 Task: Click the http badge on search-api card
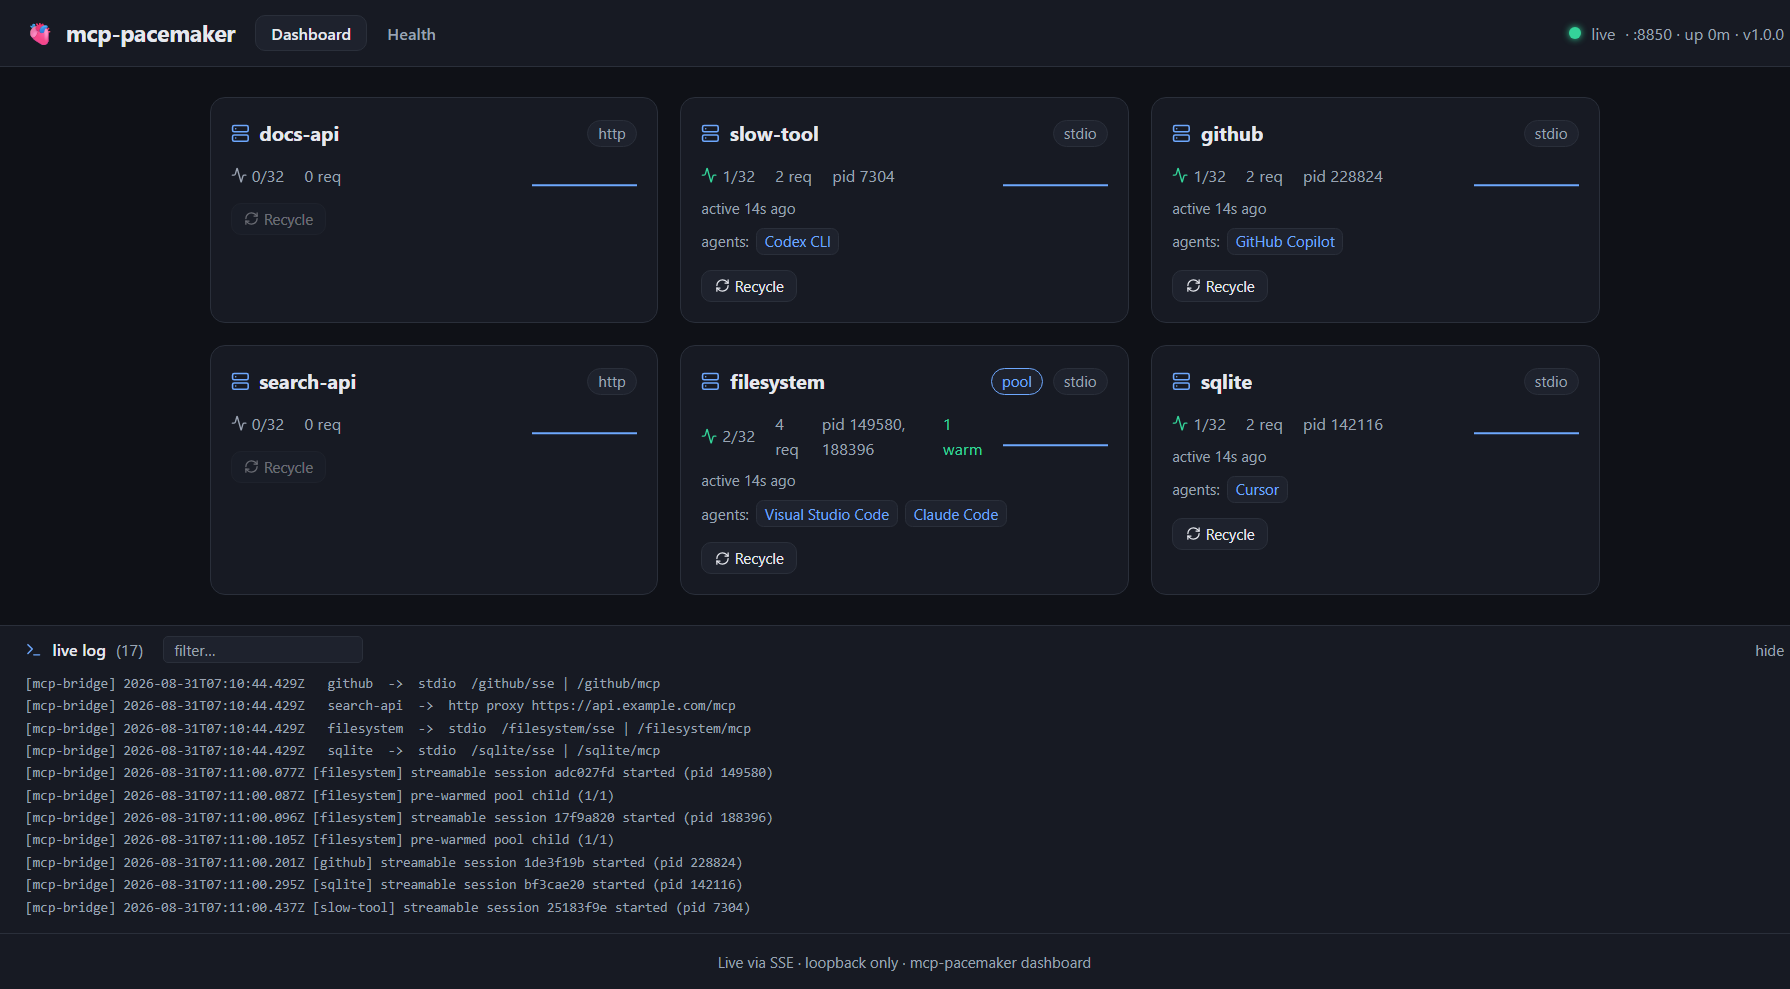tap(612, 382)
